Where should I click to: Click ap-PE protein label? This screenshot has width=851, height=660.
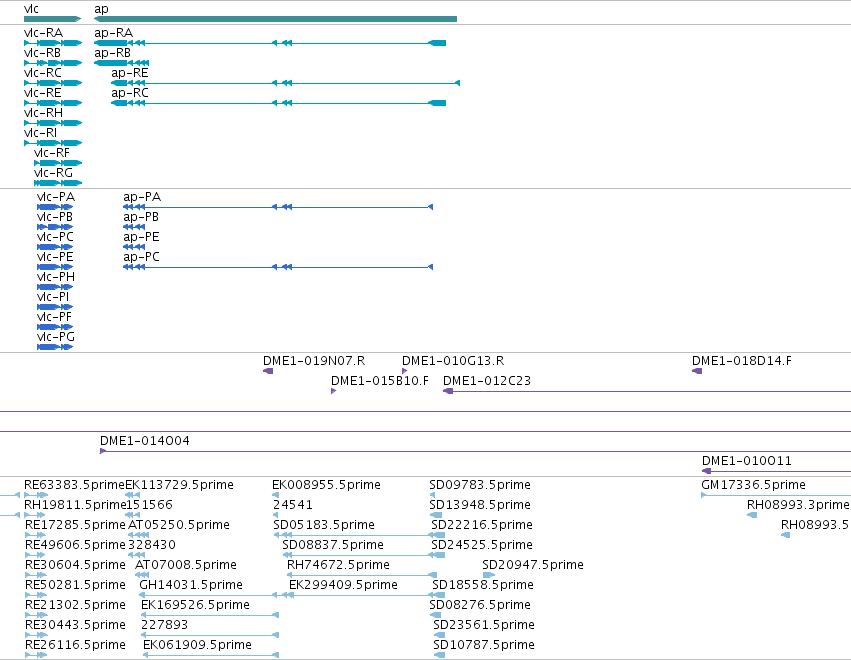pyautogui.click(x=141, y=237)
